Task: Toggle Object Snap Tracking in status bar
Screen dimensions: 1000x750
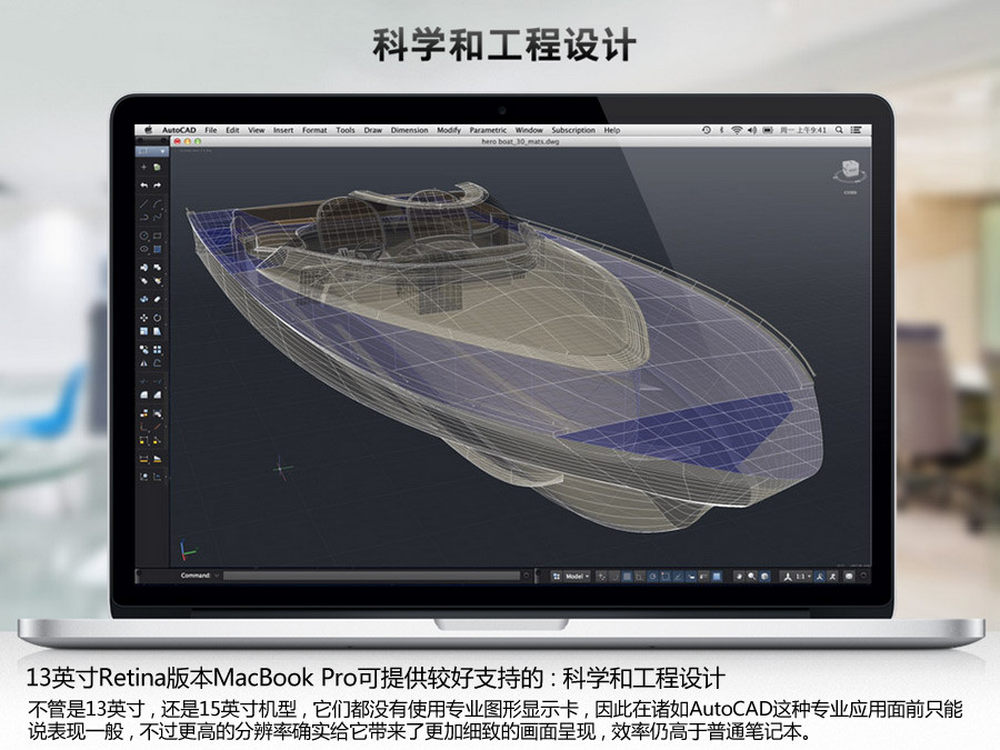Action: pyautogui.click(x=678, y=576)
